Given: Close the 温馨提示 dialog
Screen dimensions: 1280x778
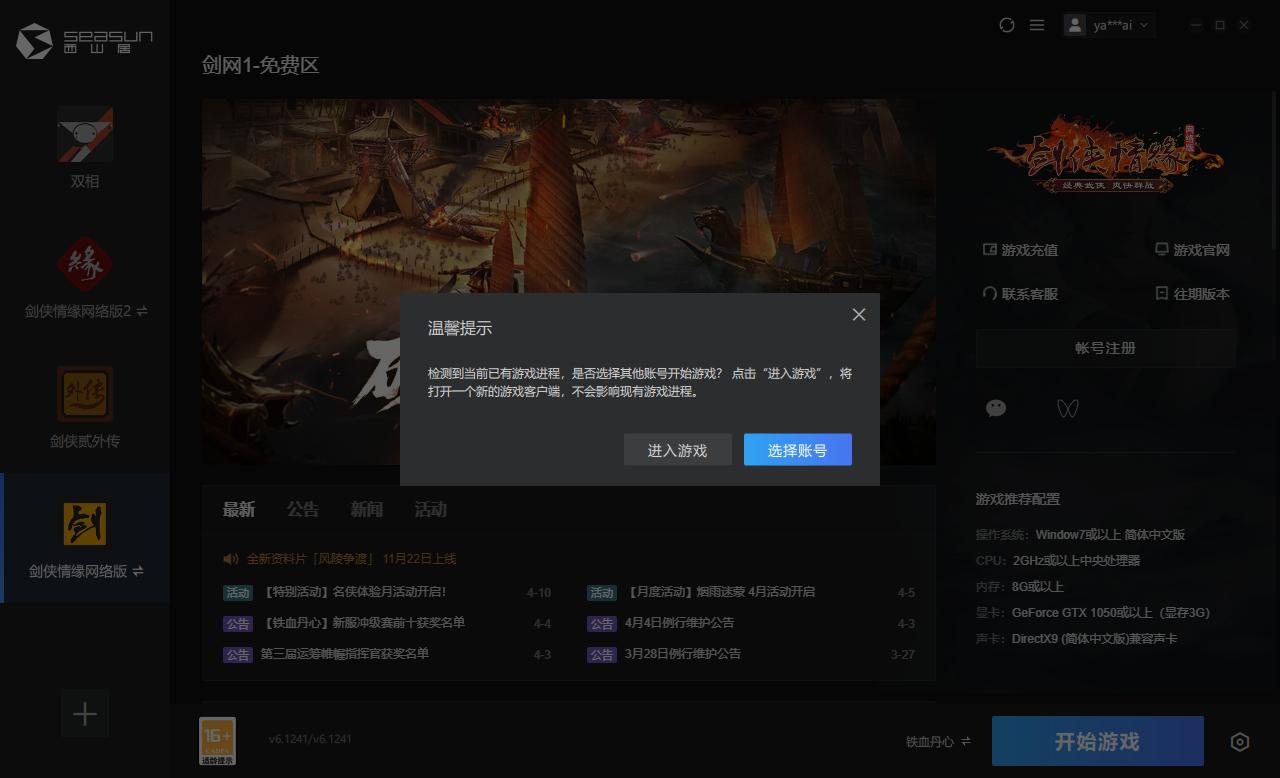Looking at the screenshot, I should (858, 315).
